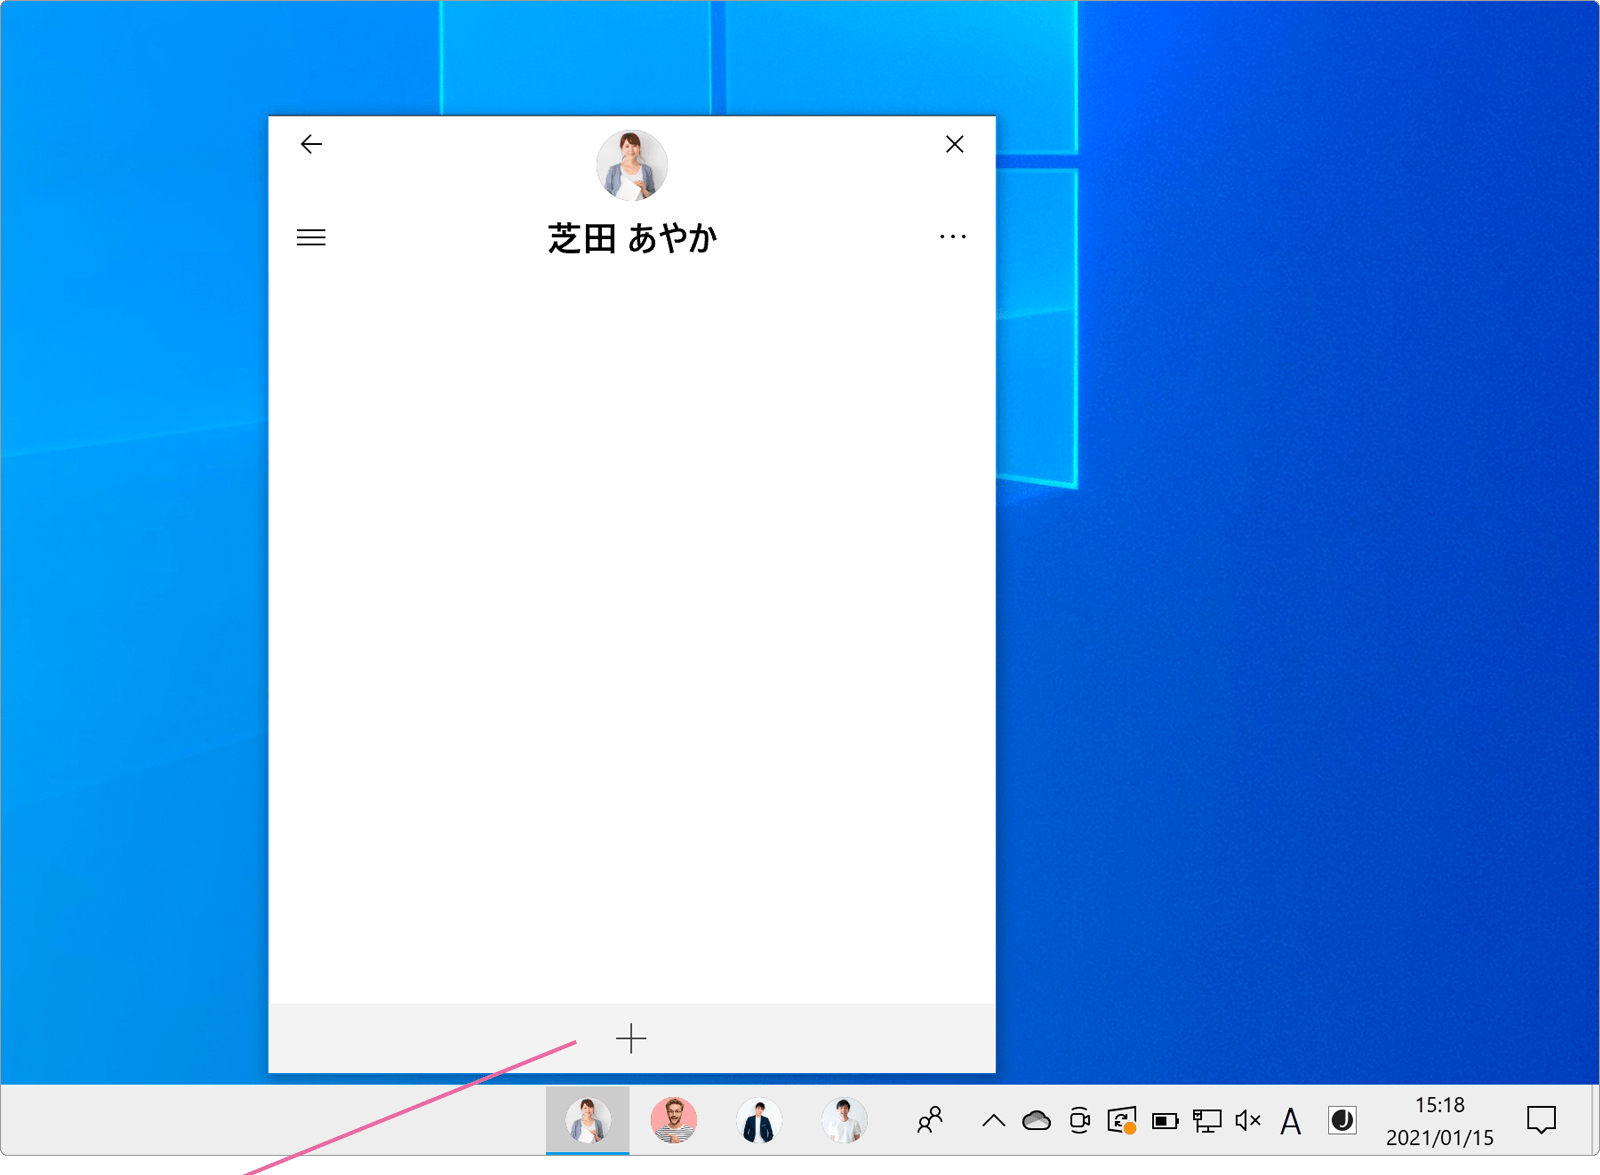This screenshot has height=1175, width=1600.
Task: Open the Action Center notifications icon
Action: click(1541, 1121)
